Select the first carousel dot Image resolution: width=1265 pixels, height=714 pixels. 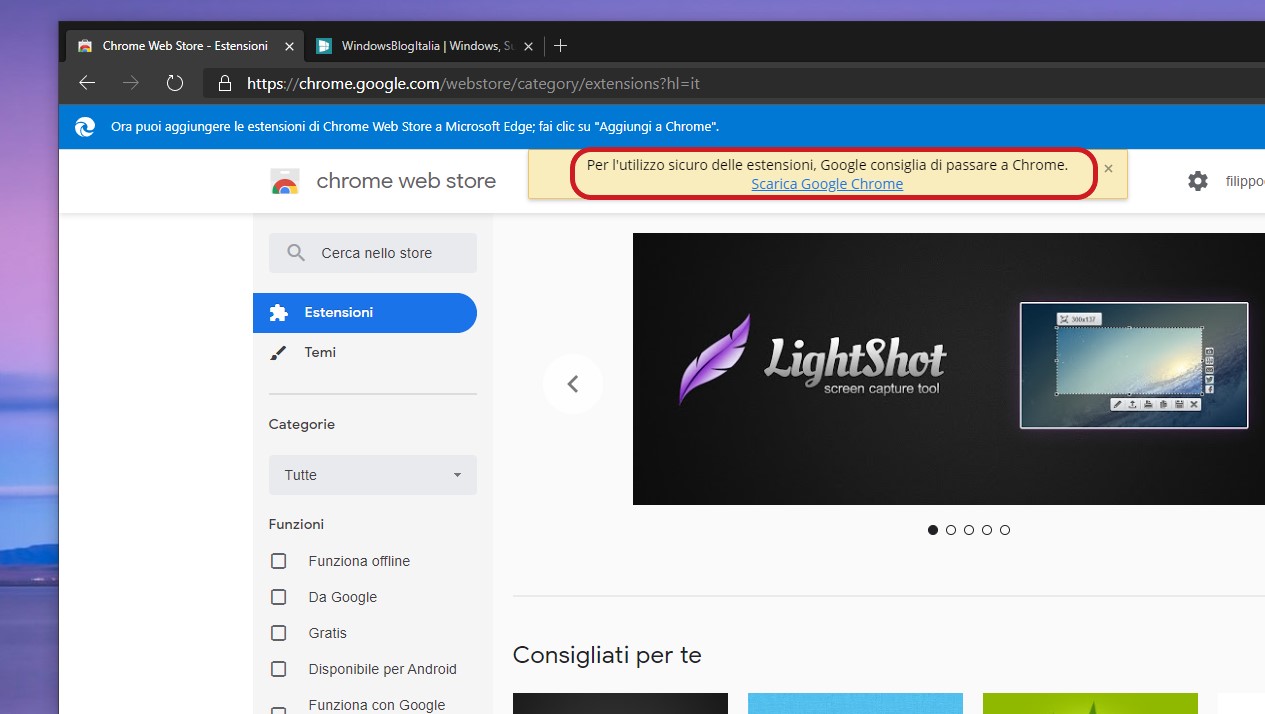(933, 530)
